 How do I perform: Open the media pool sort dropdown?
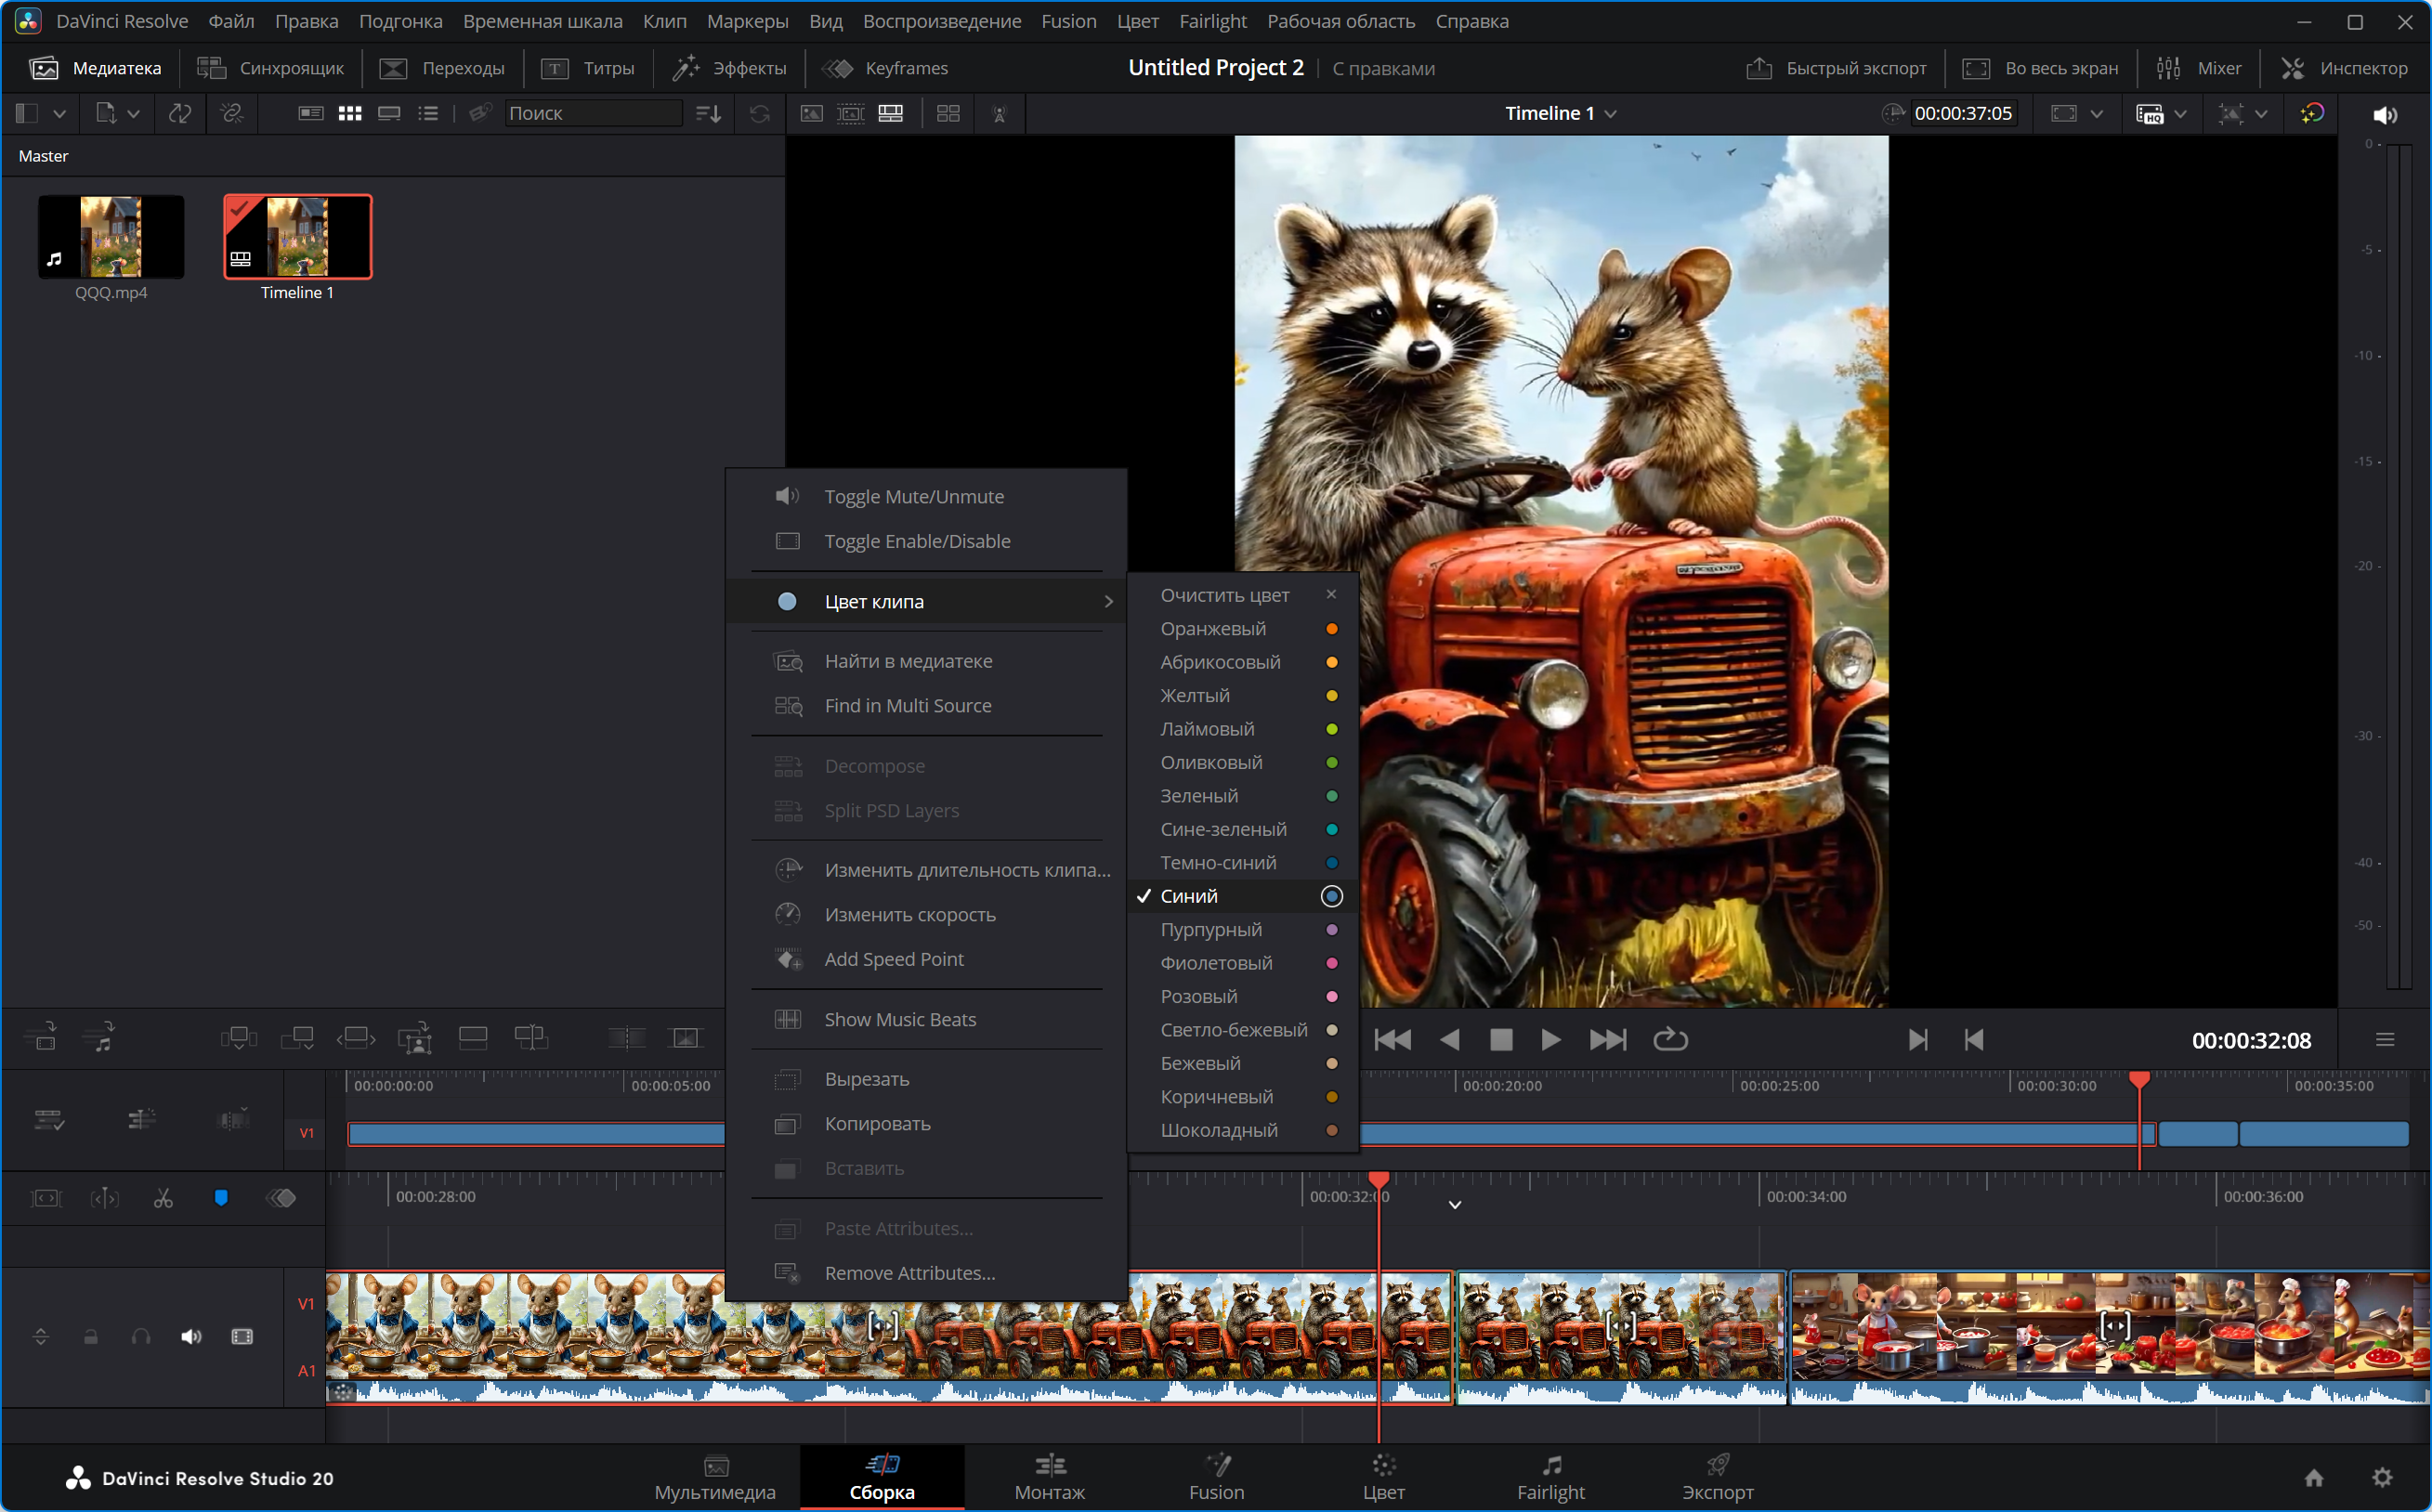point(708,113)
